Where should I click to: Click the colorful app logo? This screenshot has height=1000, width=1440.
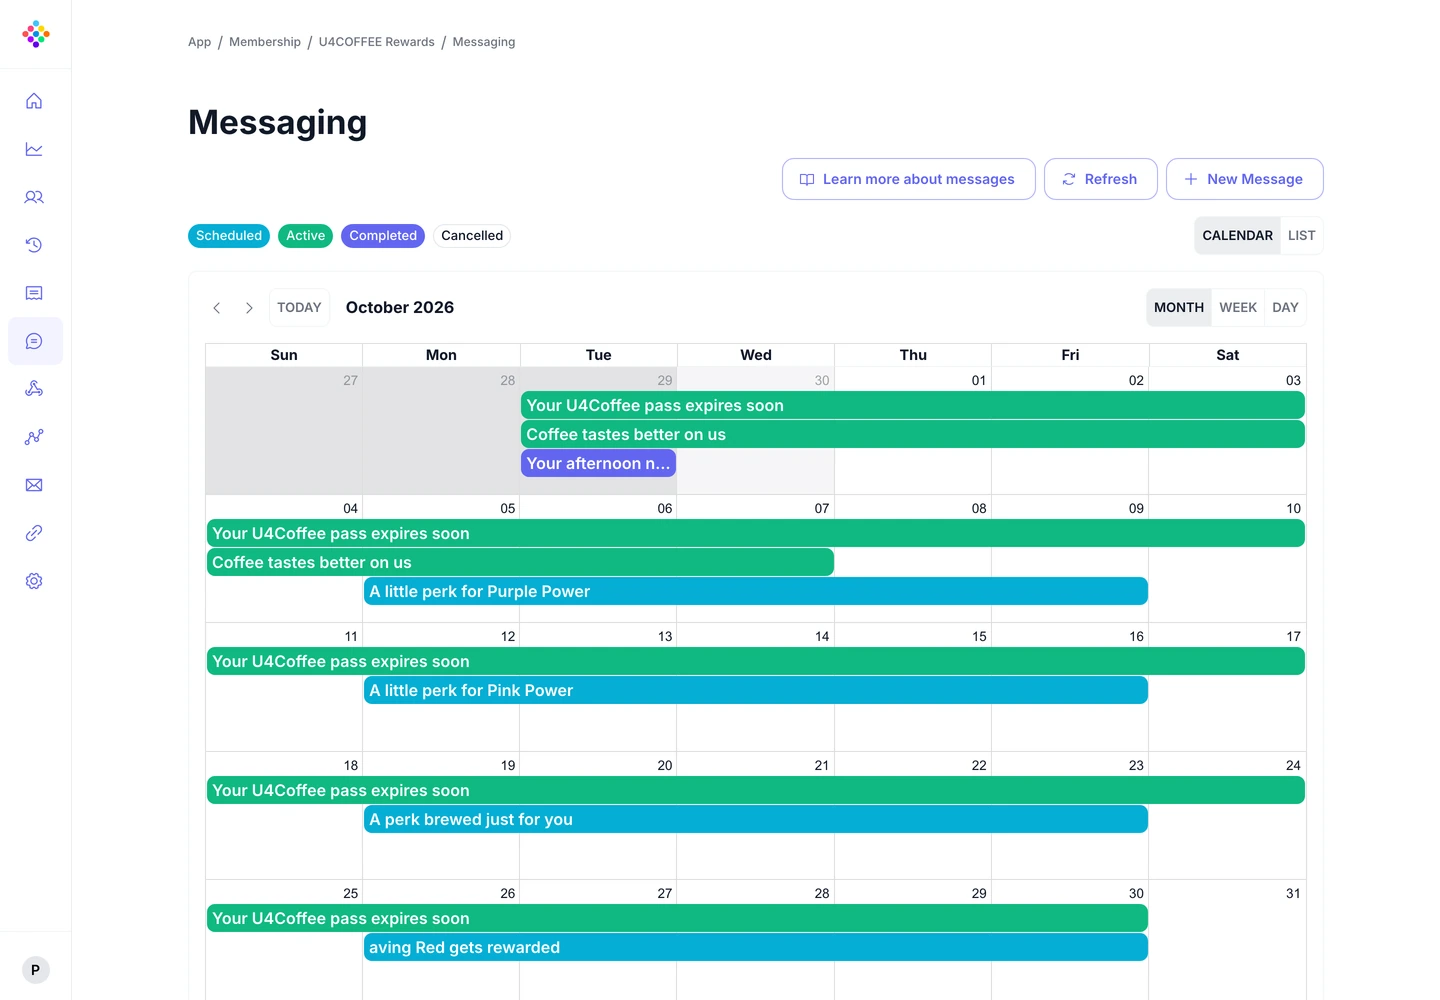(x=36, y=34)
